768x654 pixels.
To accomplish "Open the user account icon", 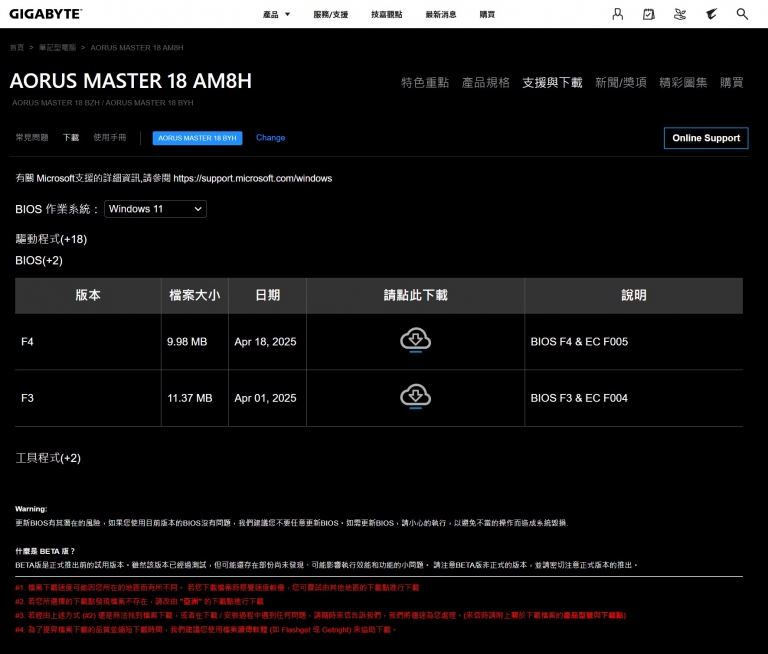I will point(618,14).
